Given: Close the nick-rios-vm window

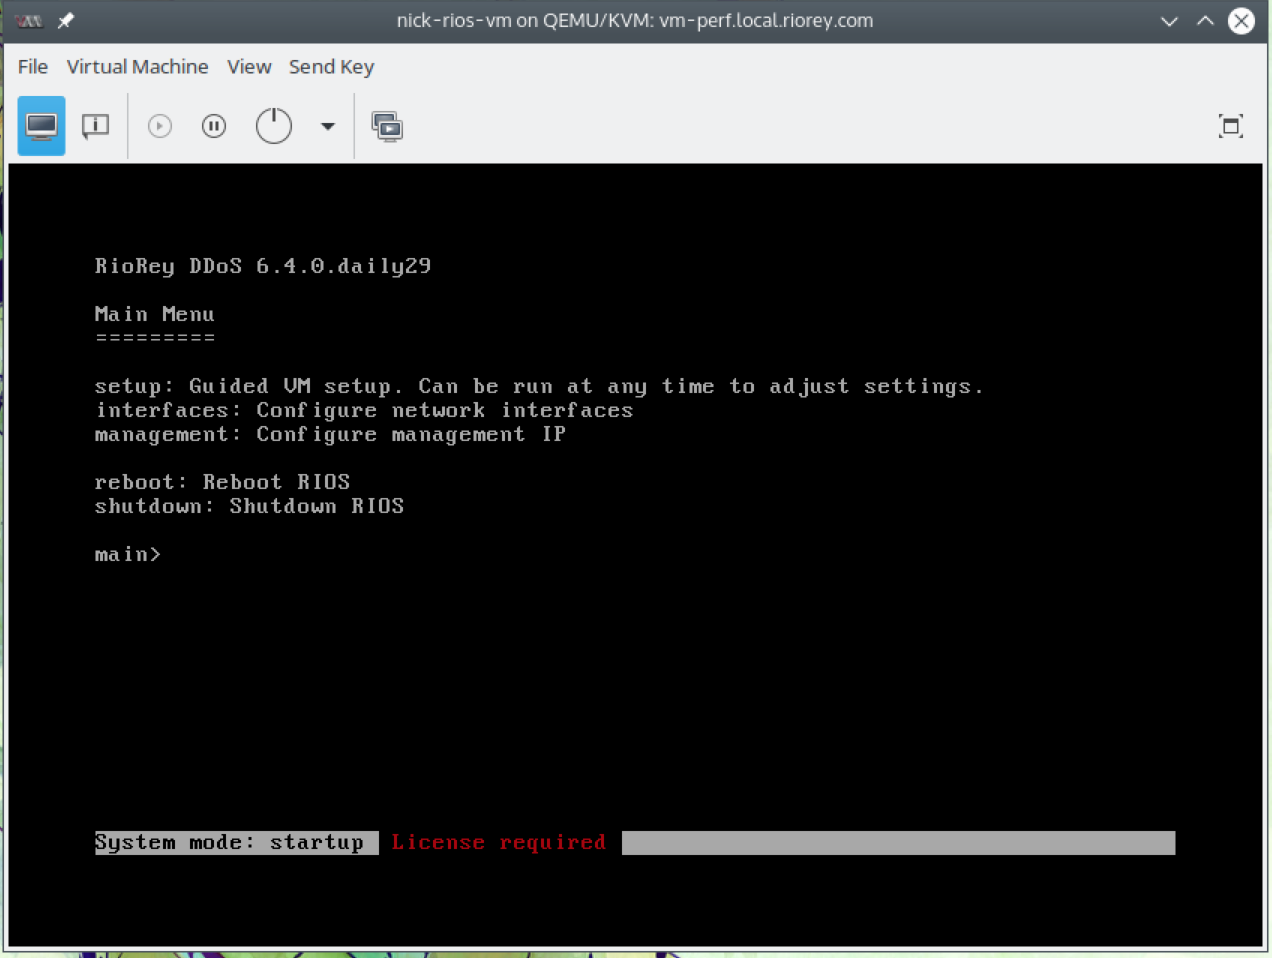Looking at the screenshot, I should (1241, 21).
